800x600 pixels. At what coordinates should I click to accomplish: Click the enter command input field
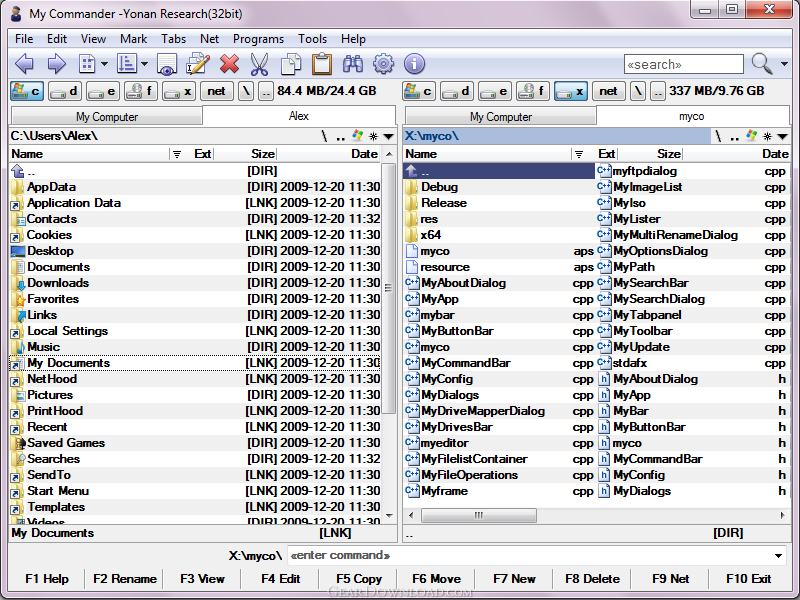pos(531,556)
